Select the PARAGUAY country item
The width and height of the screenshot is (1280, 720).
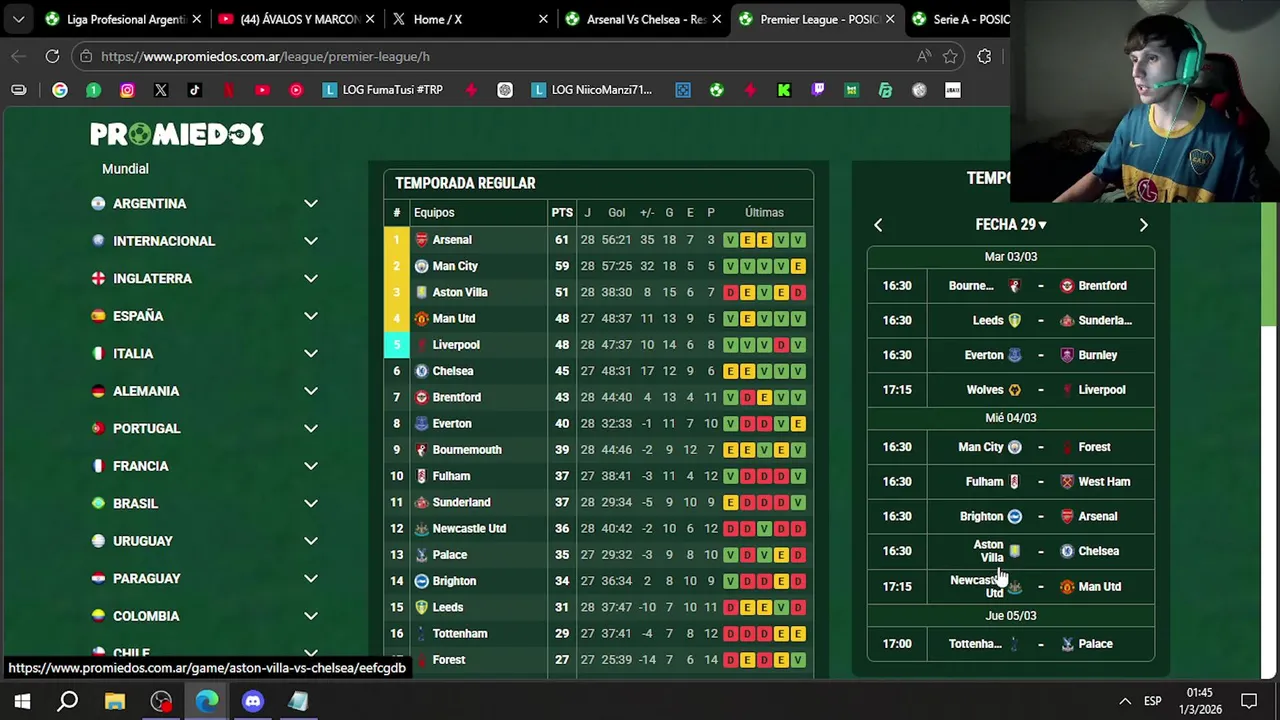[205, 578]
